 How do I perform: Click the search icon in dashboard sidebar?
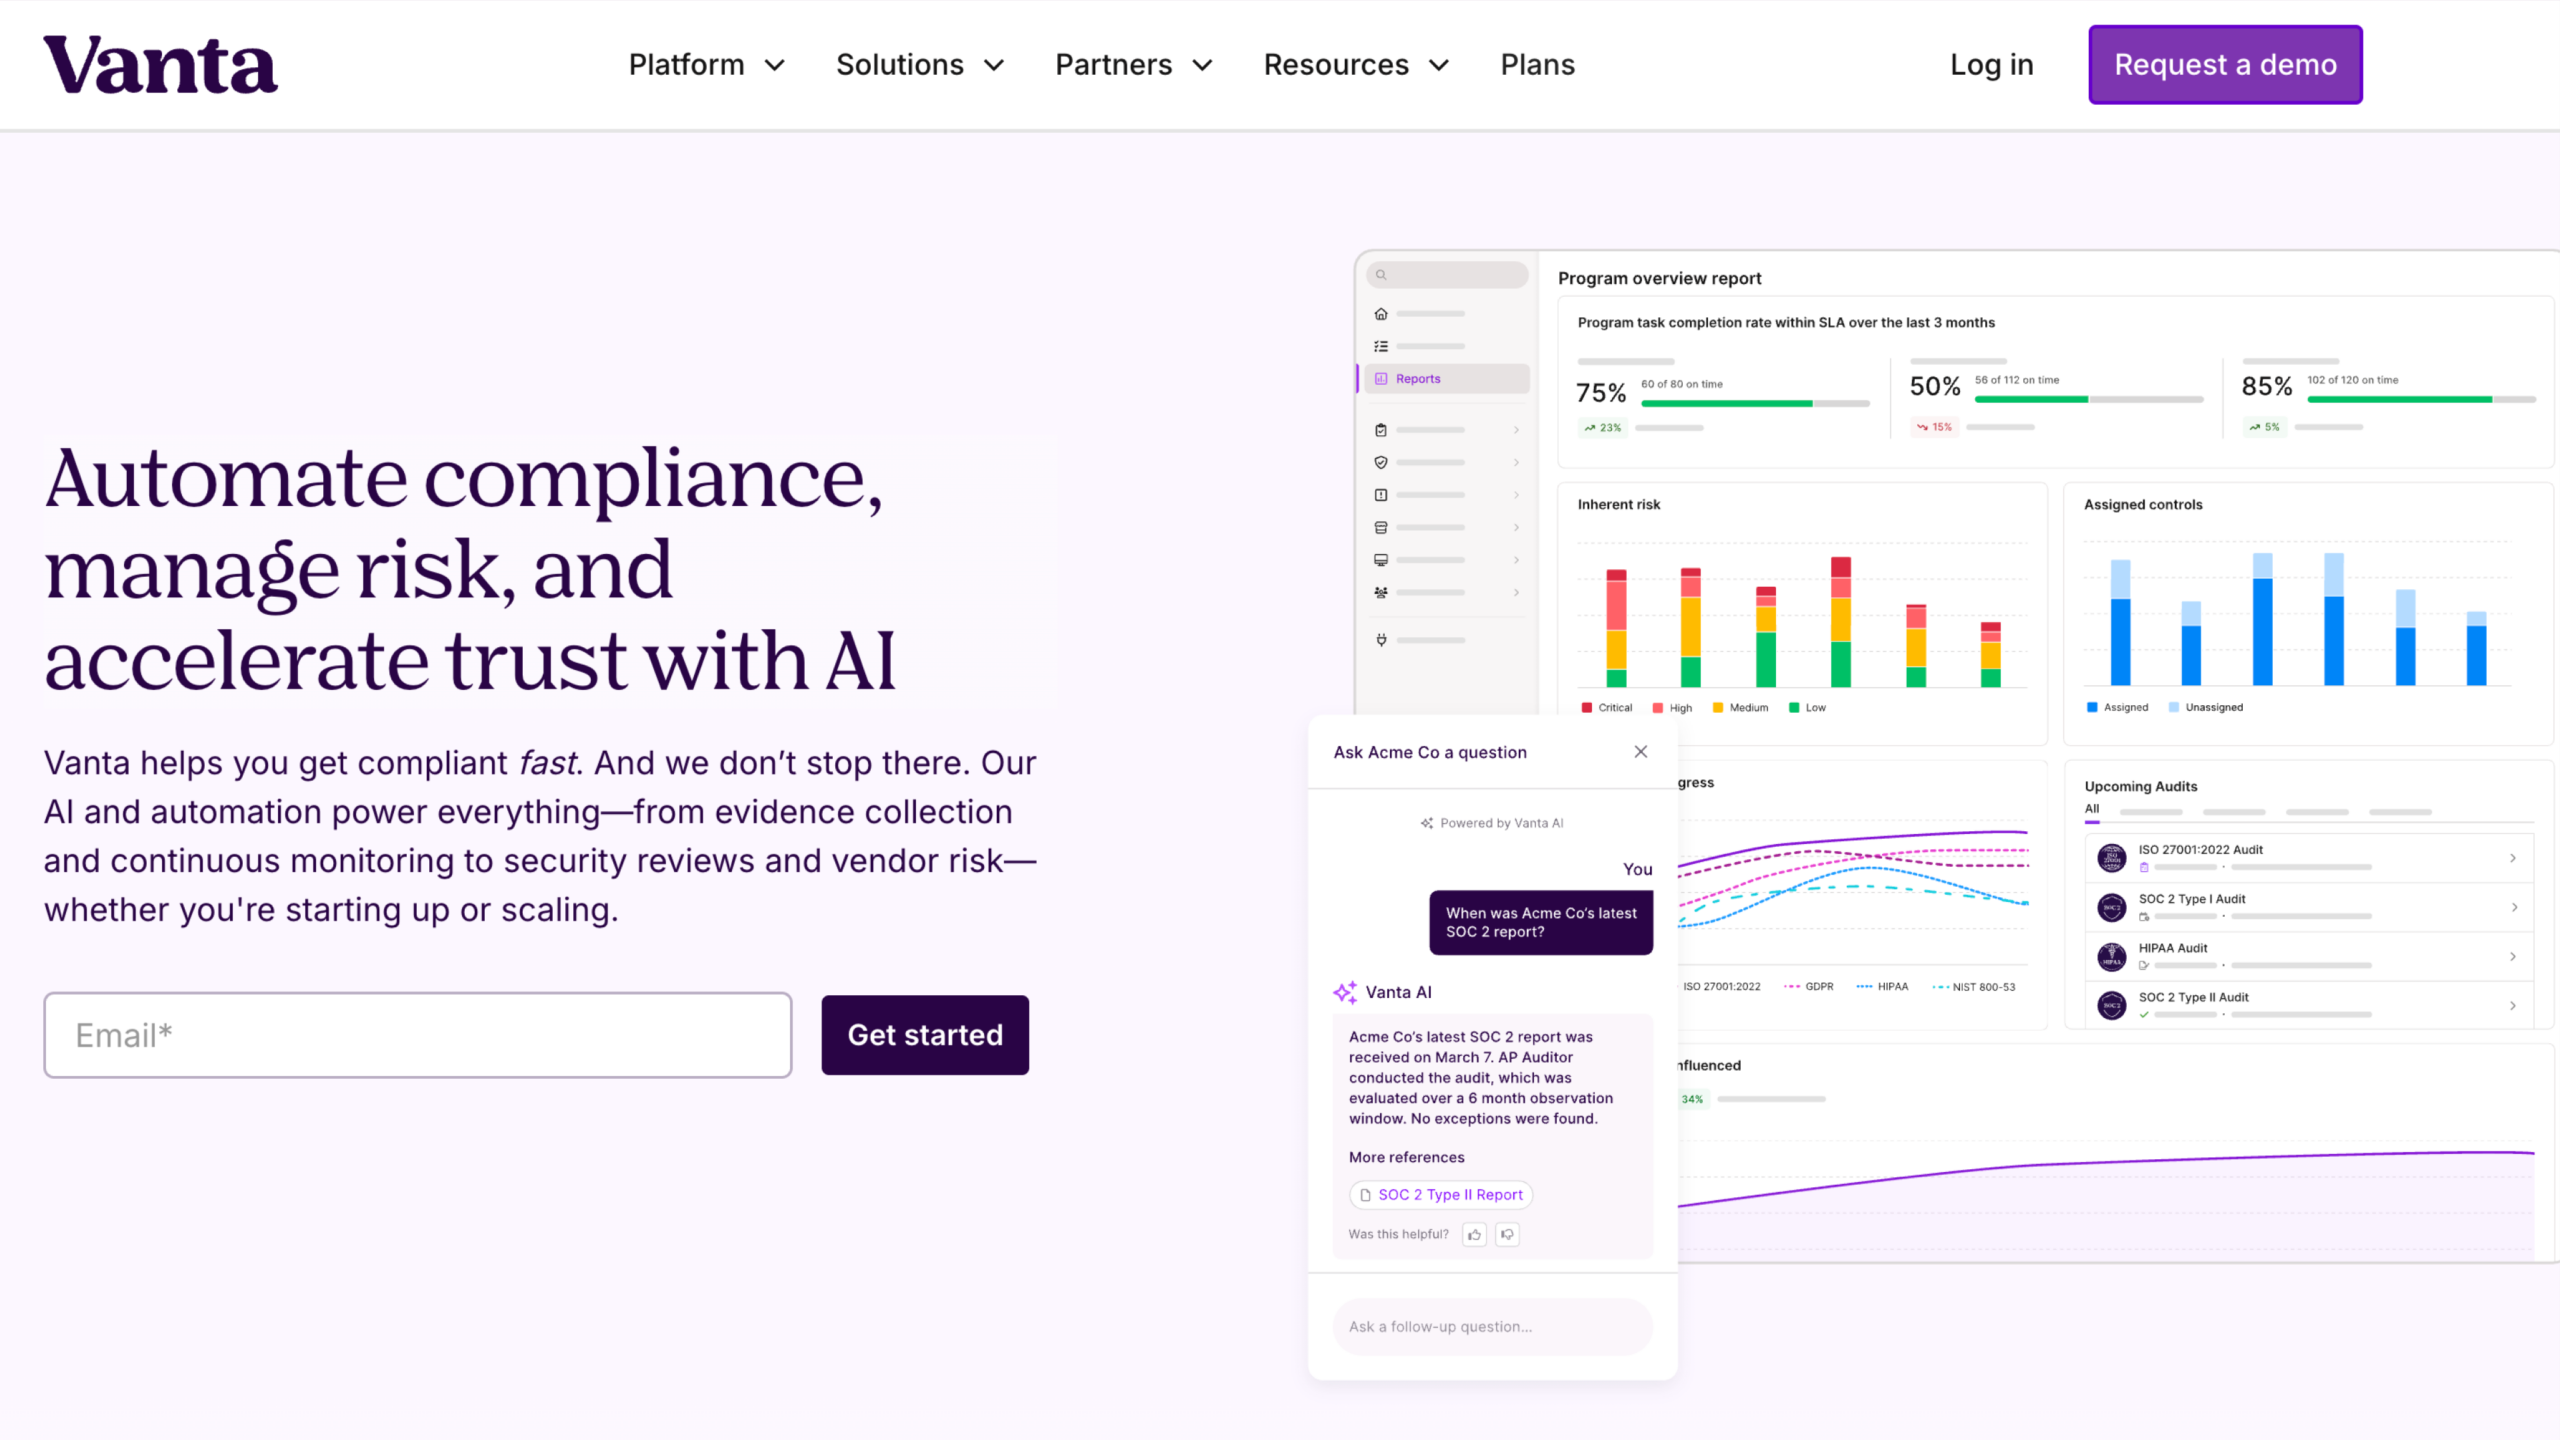[1381, 275]
